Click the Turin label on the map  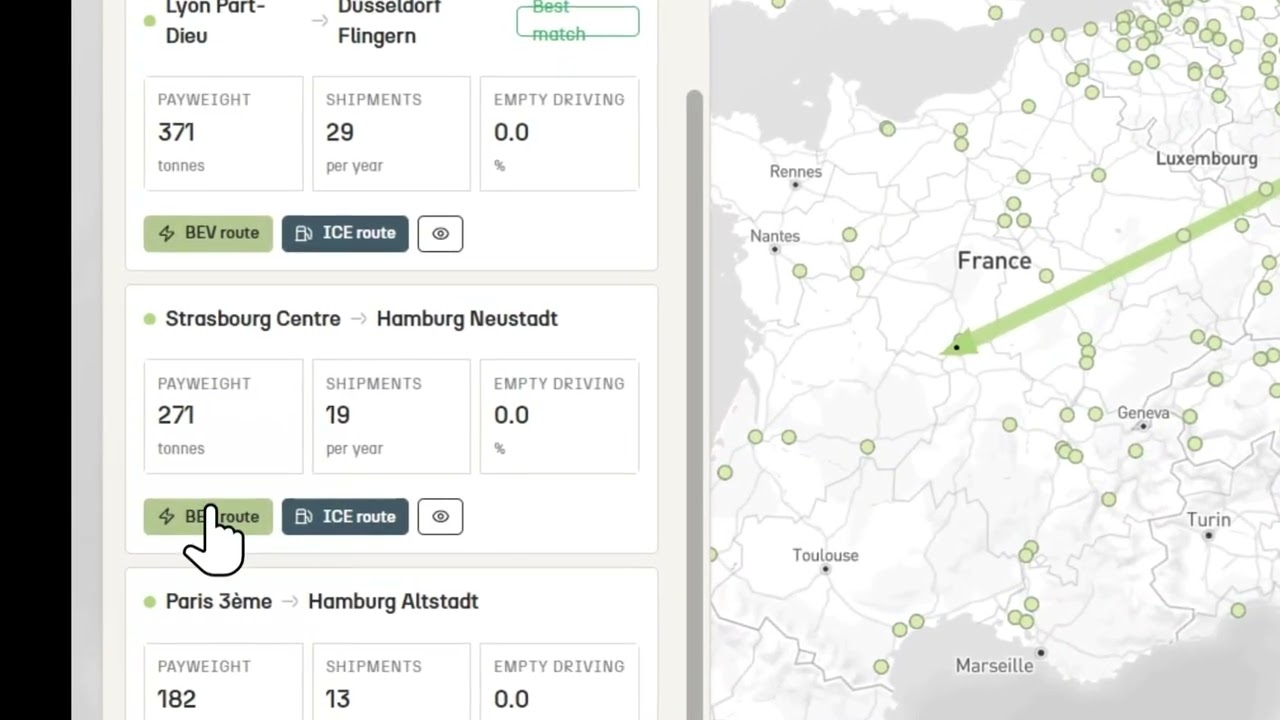coord(1209,520)
